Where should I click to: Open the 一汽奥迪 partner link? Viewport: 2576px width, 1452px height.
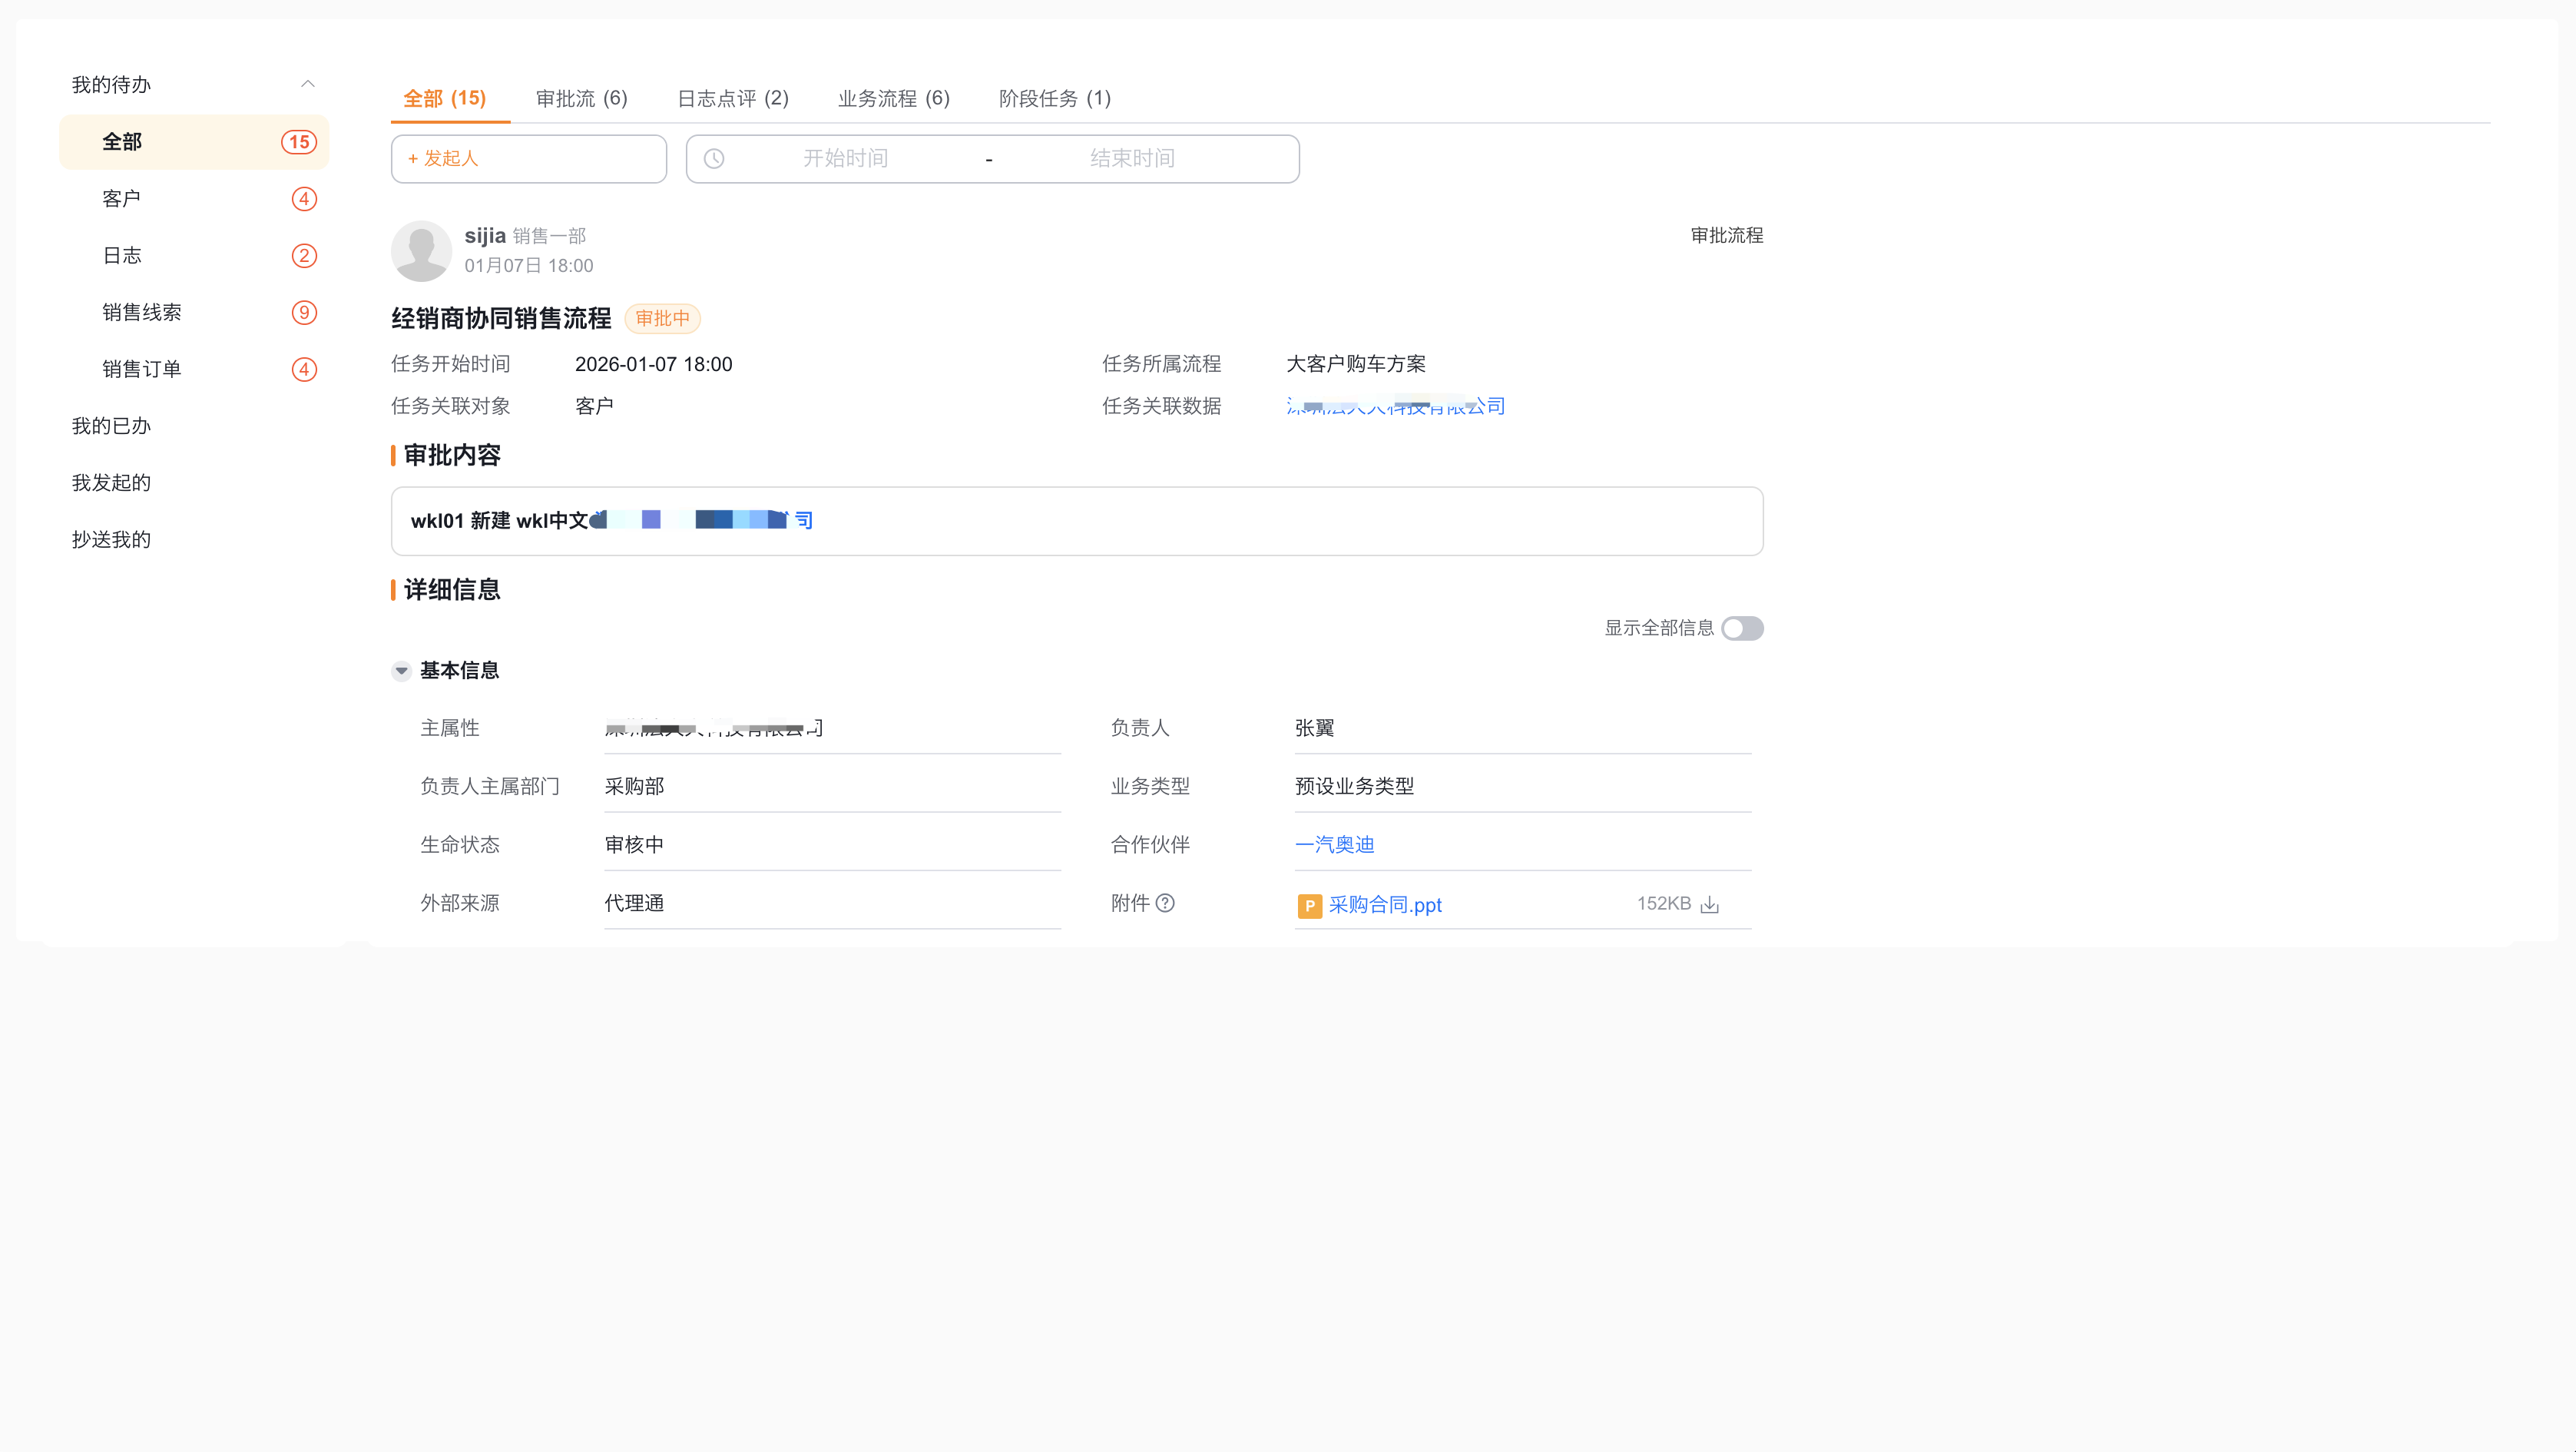click(1334, 845)
